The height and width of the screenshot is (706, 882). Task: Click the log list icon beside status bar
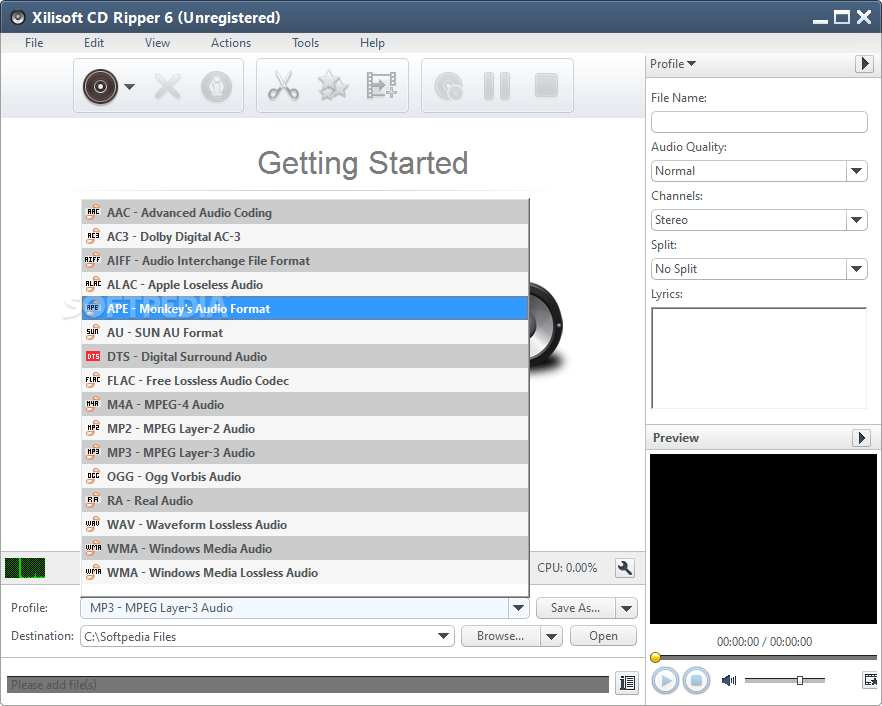tap(627, 683)
